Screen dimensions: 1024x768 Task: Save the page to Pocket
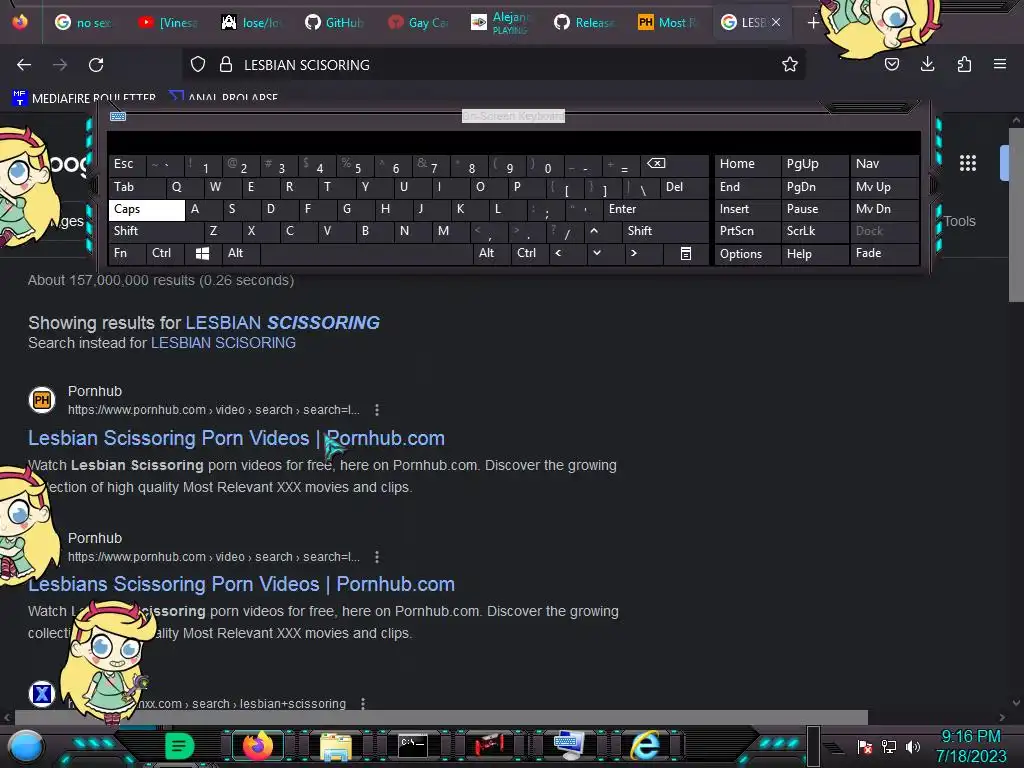tap(891, 64)
